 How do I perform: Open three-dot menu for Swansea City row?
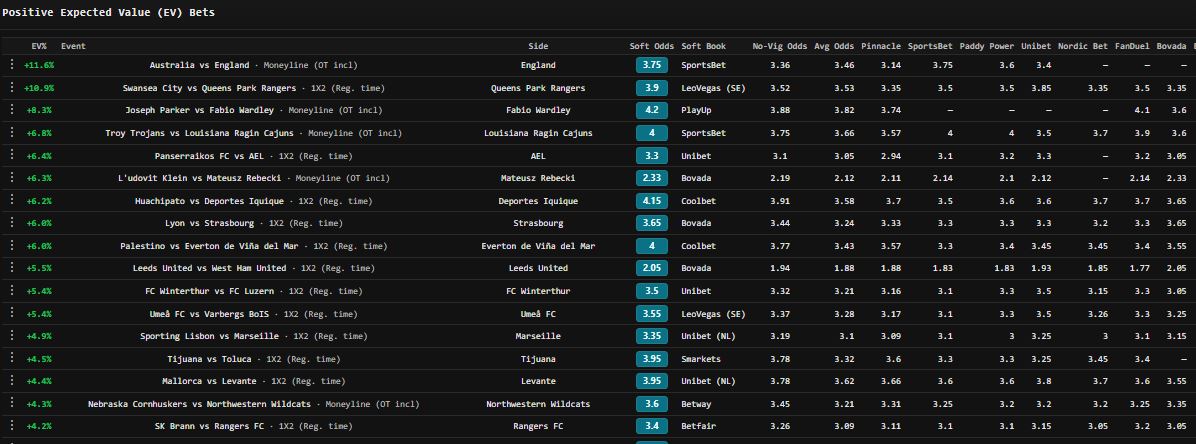13,88
